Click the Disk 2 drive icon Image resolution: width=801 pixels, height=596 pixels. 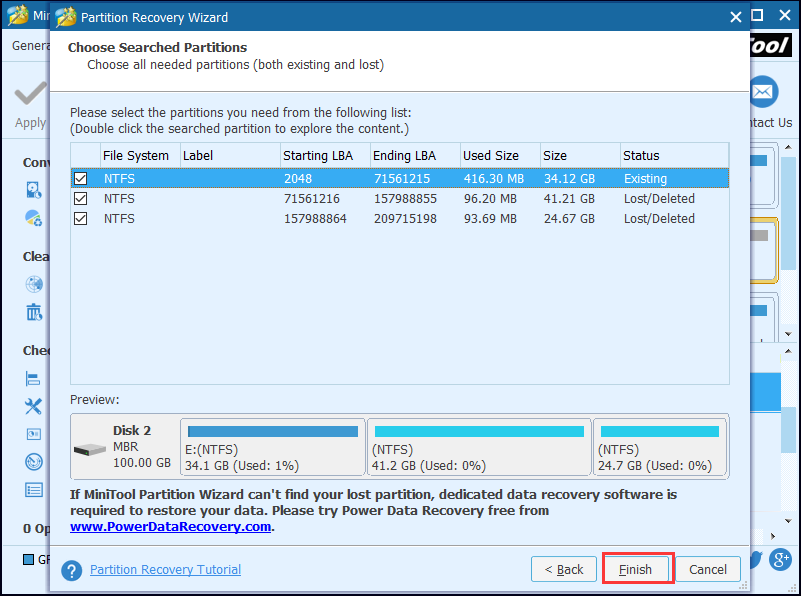90,449
